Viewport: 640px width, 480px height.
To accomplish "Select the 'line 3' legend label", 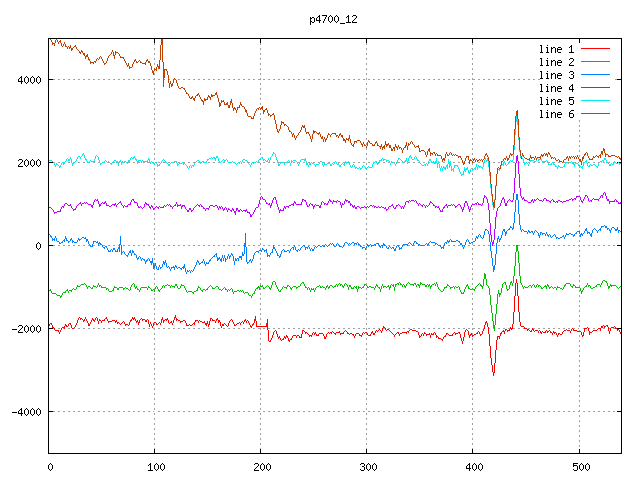I will coord(556,75).
